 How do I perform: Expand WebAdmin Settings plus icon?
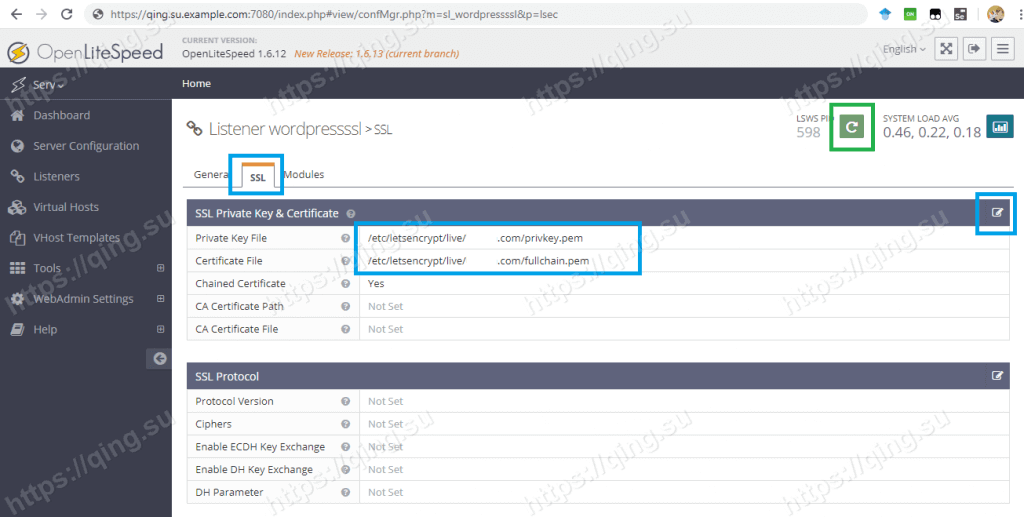[x=161, y=299]
